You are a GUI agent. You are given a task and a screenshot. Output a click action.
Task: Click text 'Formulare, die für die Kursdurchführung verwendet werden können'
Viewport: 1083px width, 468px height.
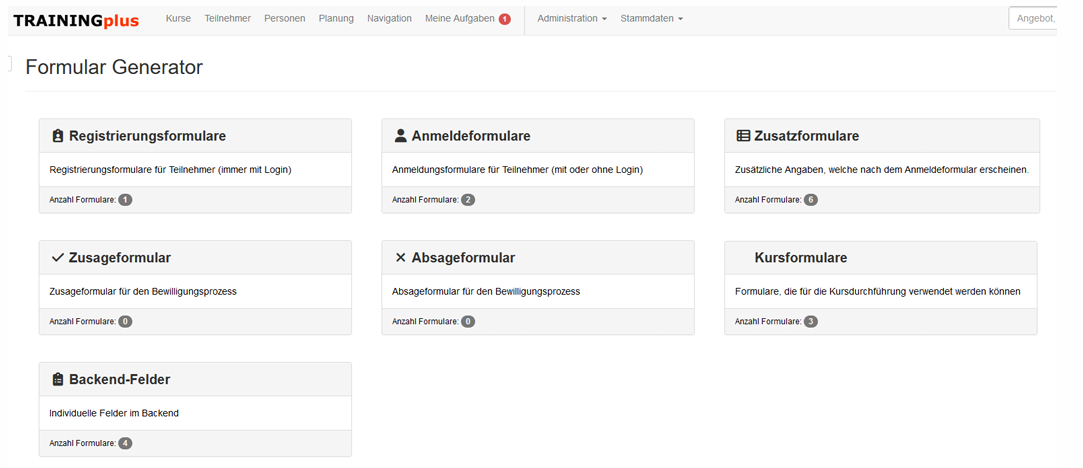(x=877, y=291)
